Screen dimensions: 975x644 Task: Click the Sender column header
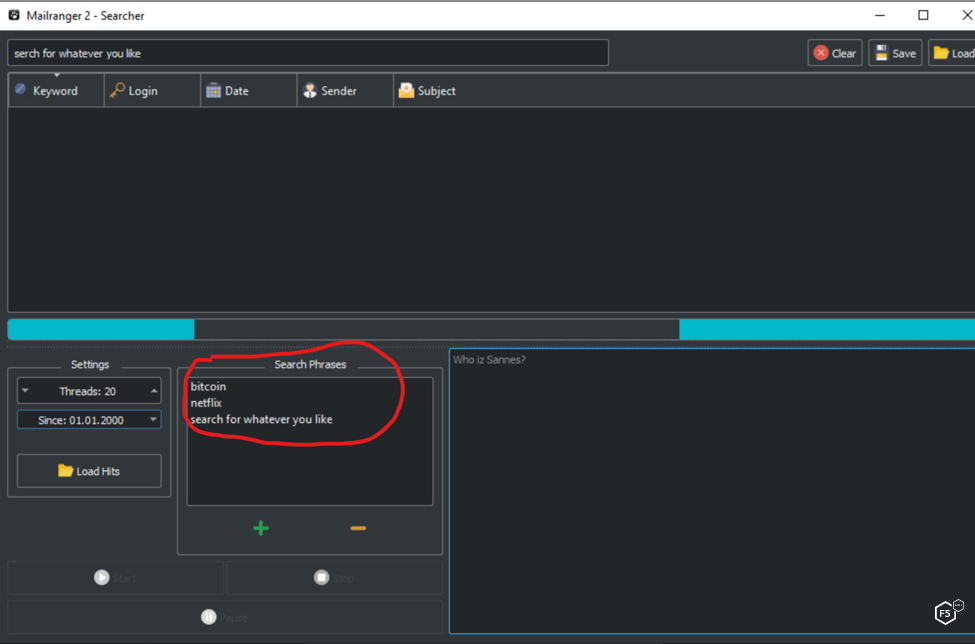click(x=339, y=91)
